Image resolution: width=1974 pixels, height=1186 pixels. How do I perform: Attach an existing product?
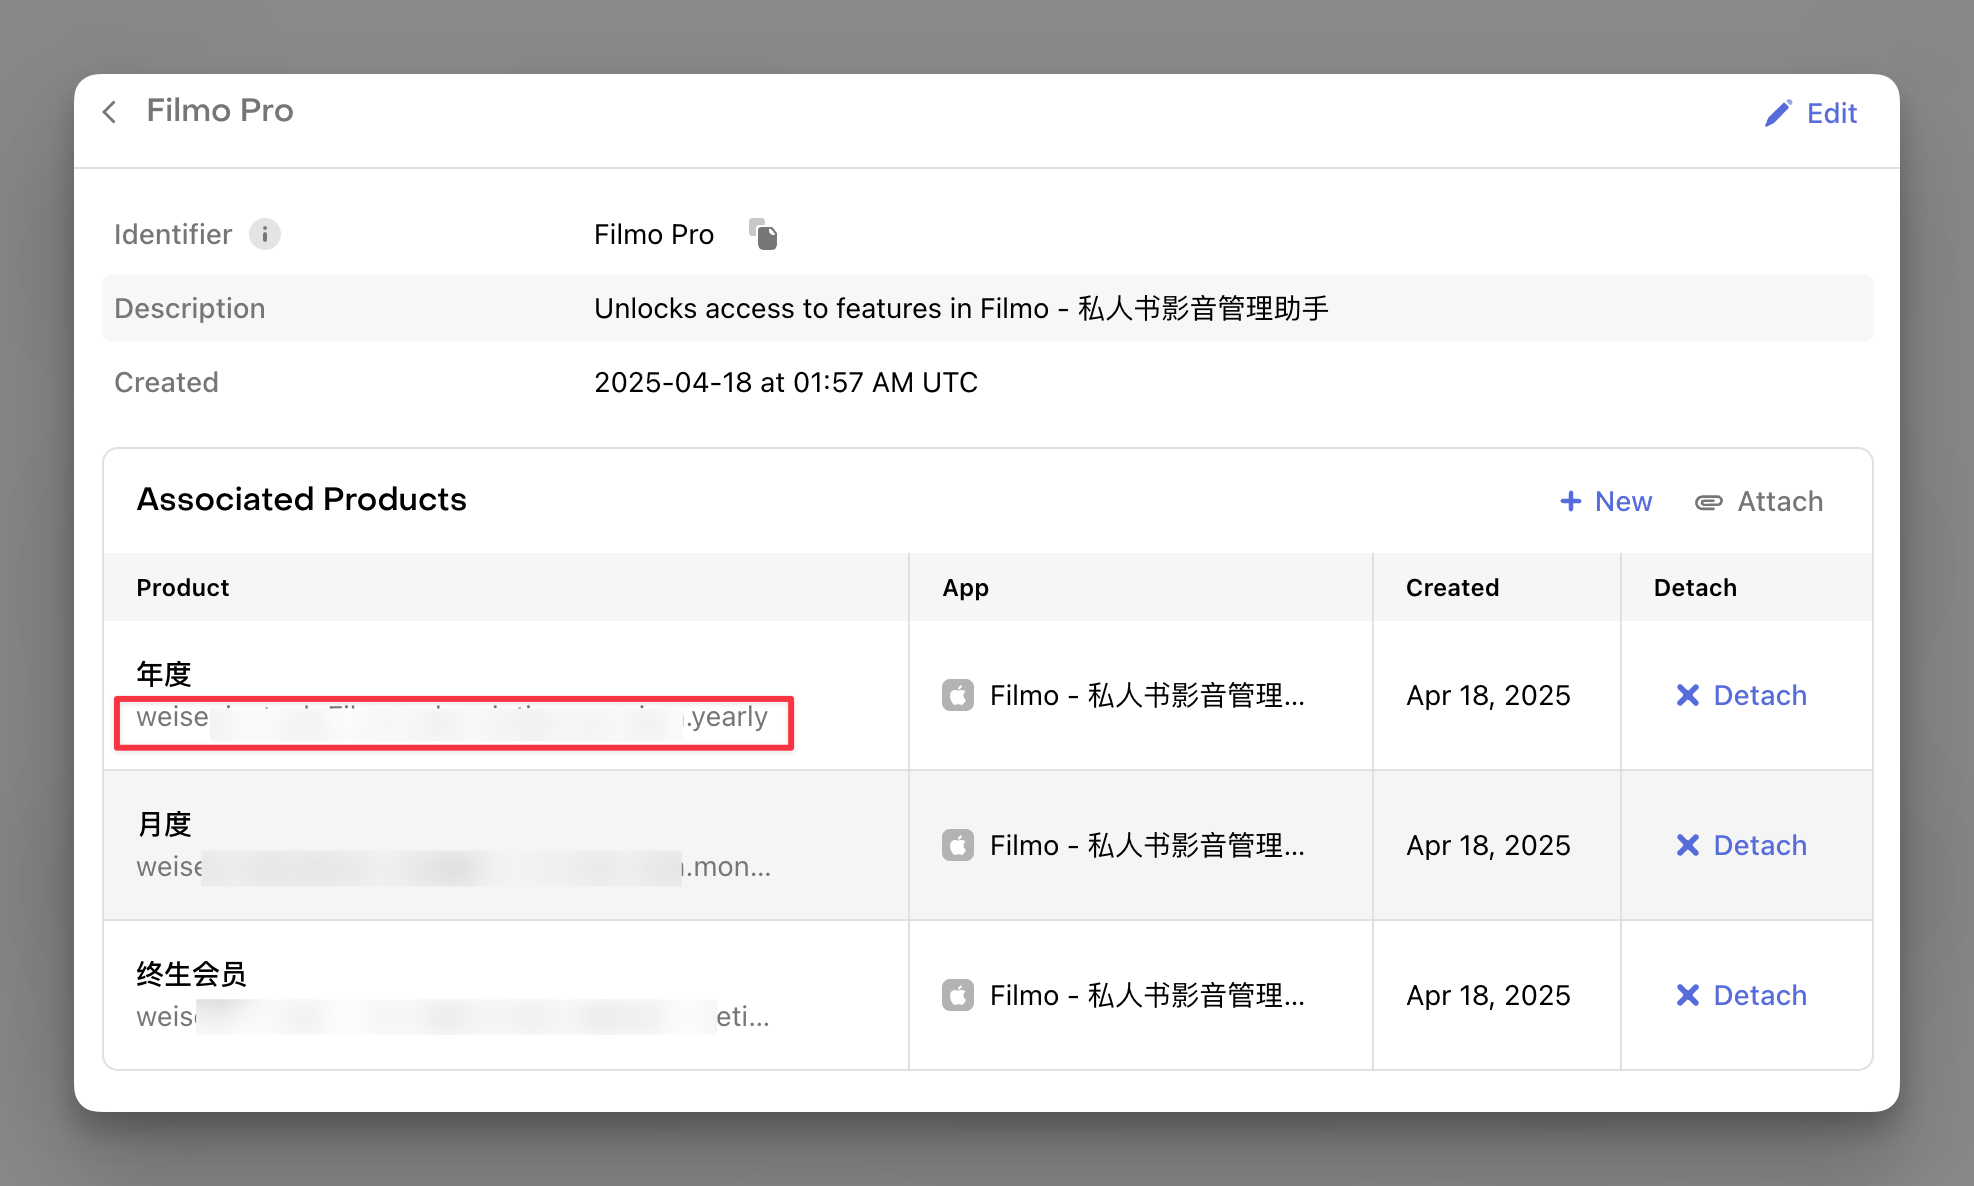coord(1779,501)
